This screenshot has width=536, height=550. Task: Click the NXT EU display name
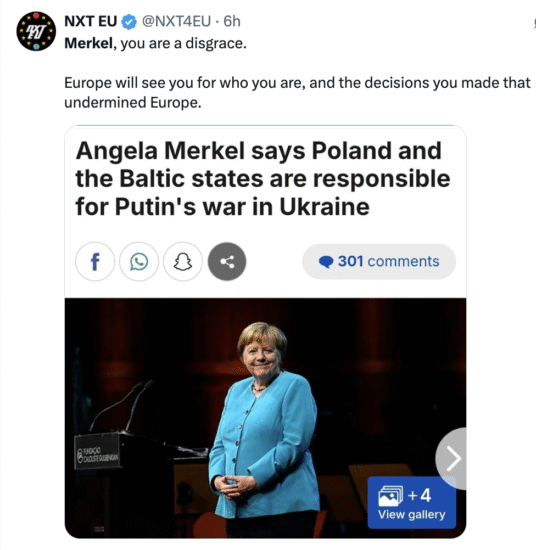91,21
